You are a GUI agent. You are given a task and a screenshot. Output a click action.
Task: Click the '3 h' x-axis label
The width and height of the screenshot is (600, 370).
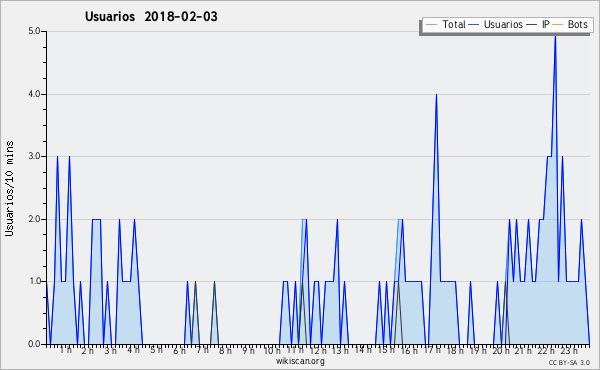click(111, 351)
